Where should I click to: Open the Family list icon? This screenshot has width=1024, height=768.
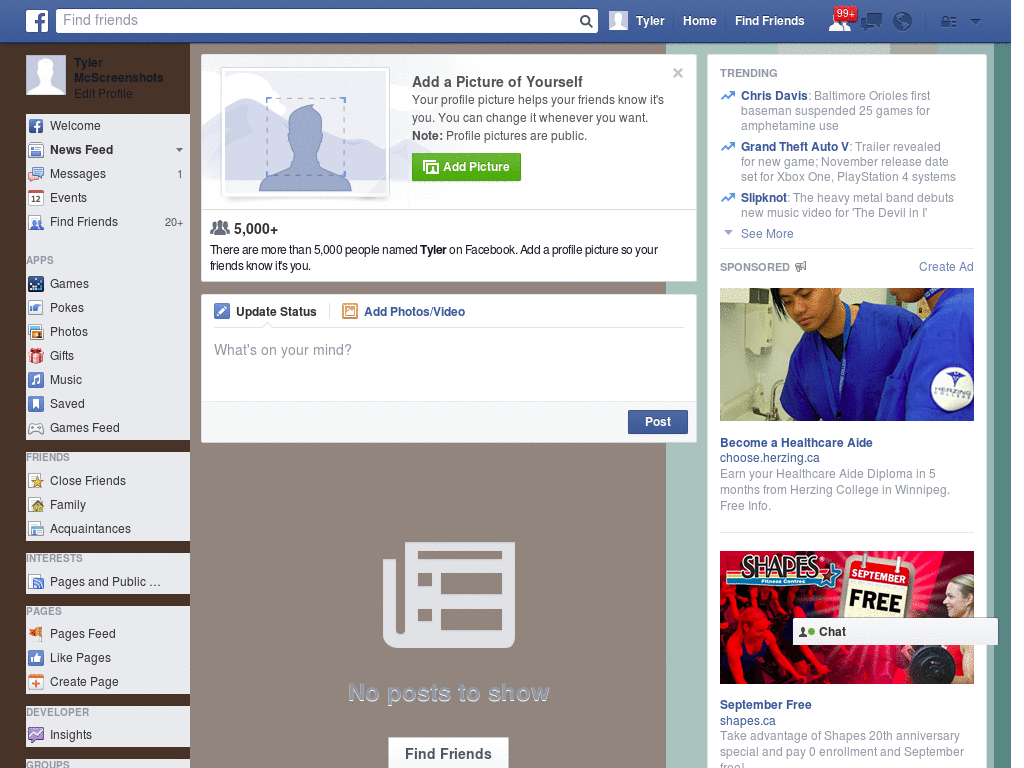pyautogui.click(x=36, y=505)
